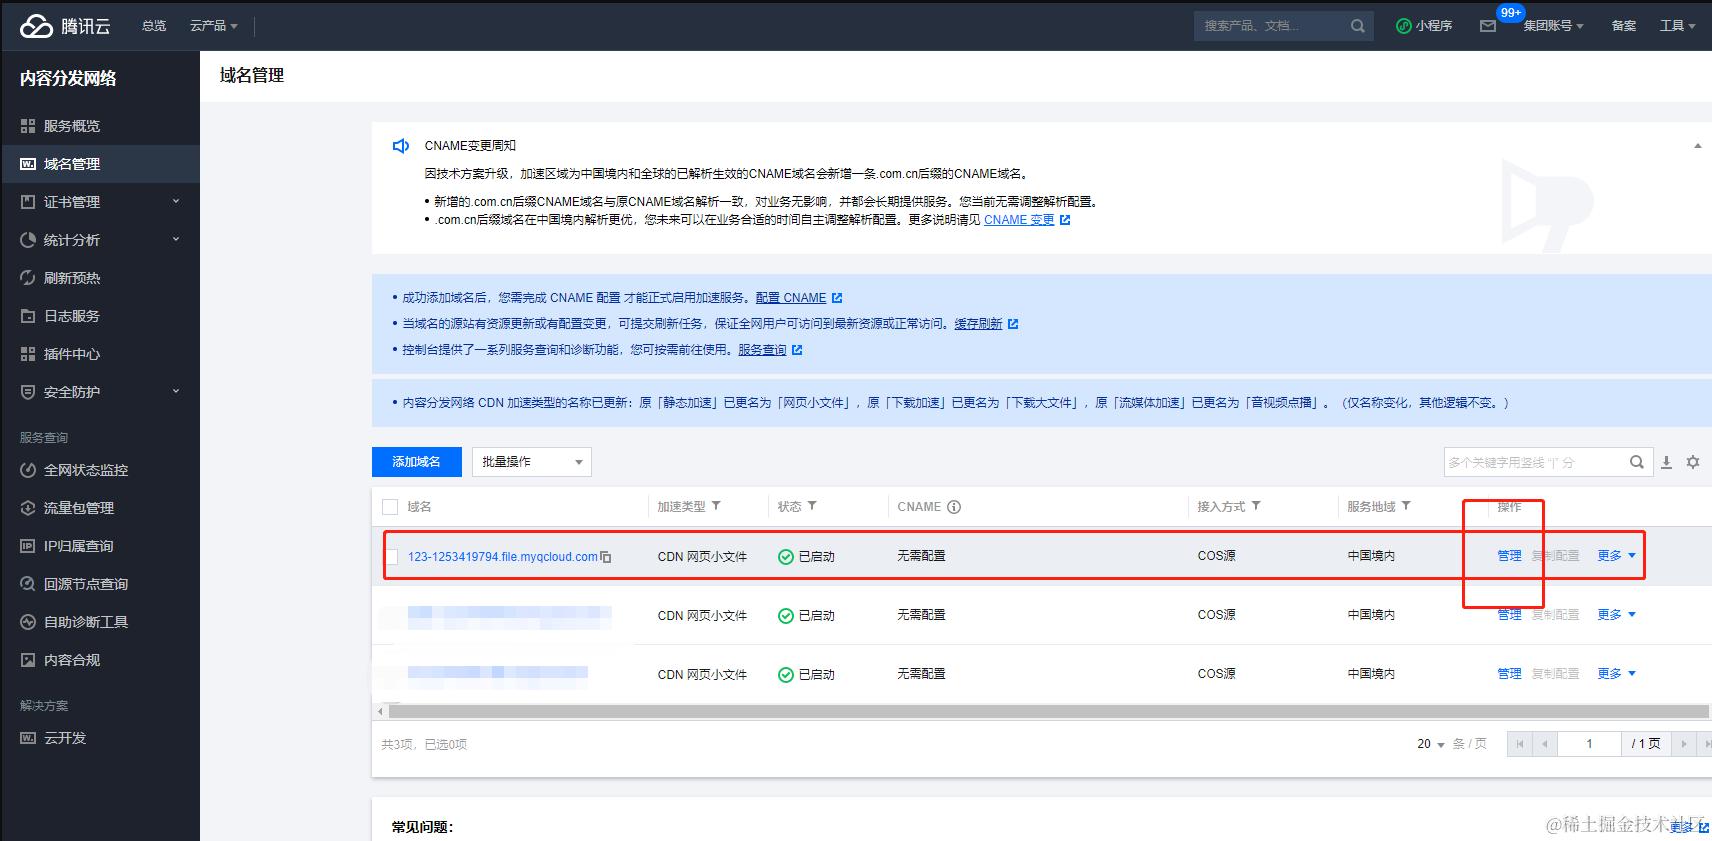Open the 服务地域 column filter icon
1712x841 pixels.
[x=1406, y=506]
